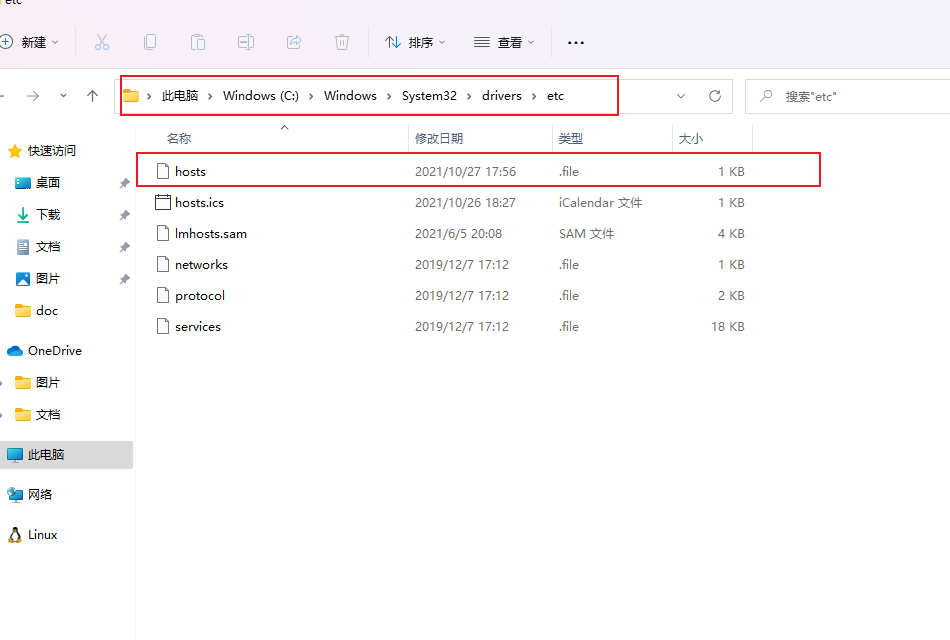Click the pin icon beside 文档
Viewport: 950px width, 640px height.
click(x=124, y=247)
